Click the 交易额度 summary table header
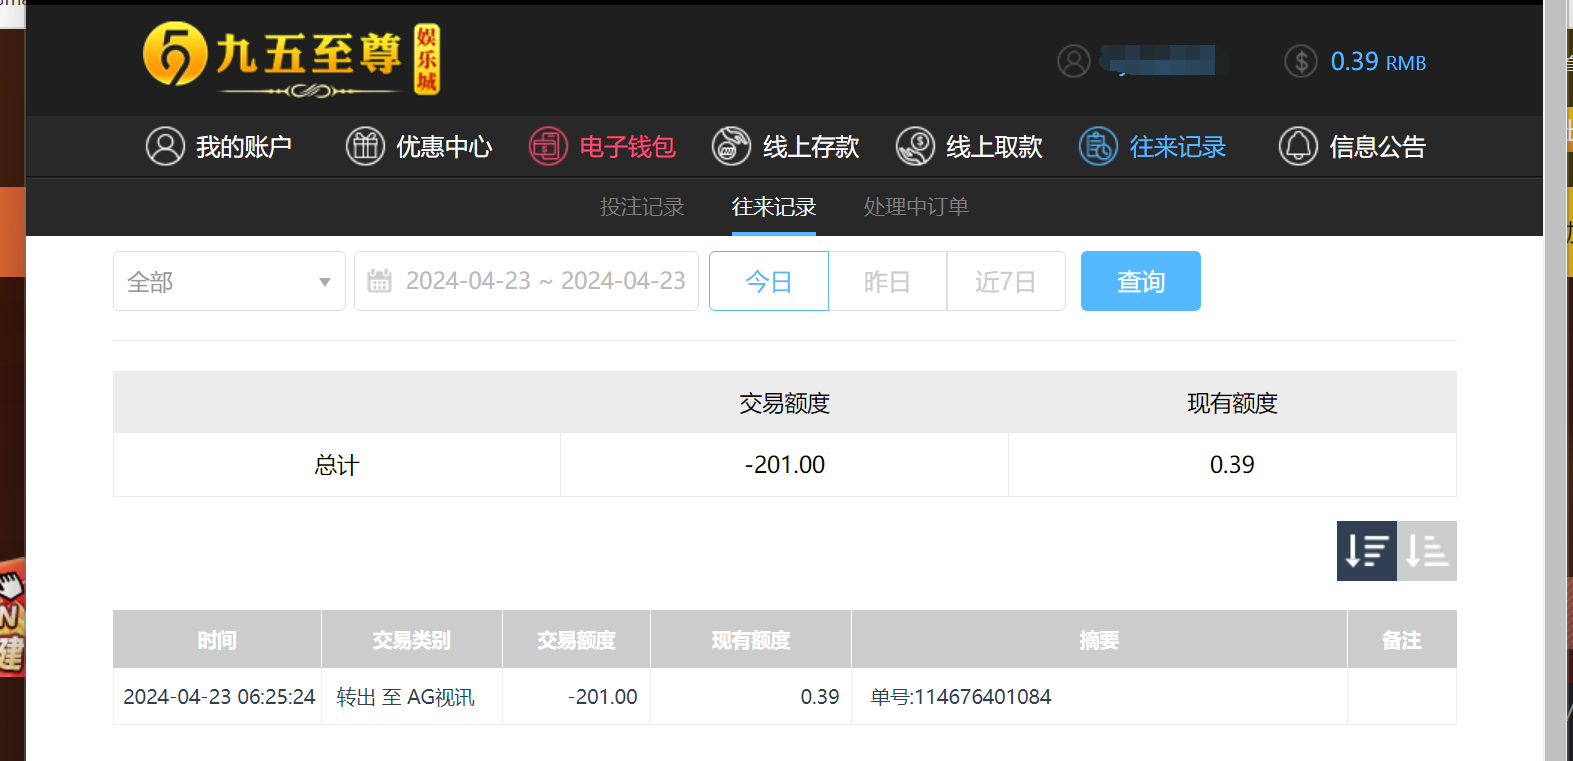 click(x=785, y=403)
